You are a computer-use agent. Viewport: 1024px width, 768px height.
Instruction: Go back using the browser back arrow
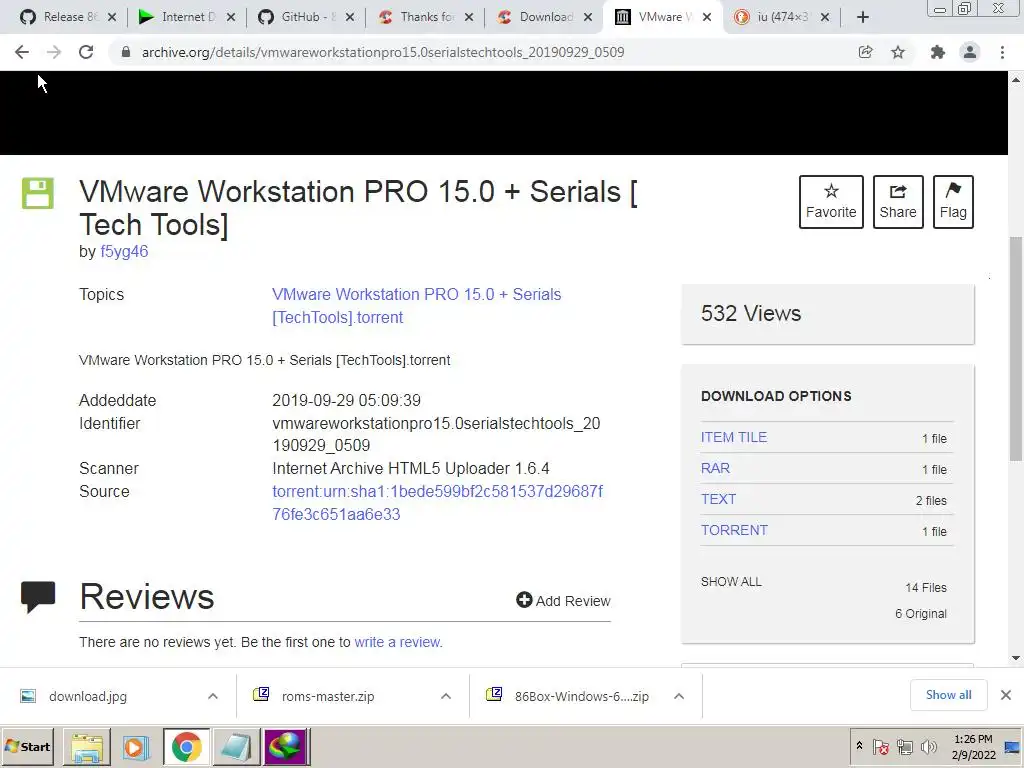[x=22, y=52]
